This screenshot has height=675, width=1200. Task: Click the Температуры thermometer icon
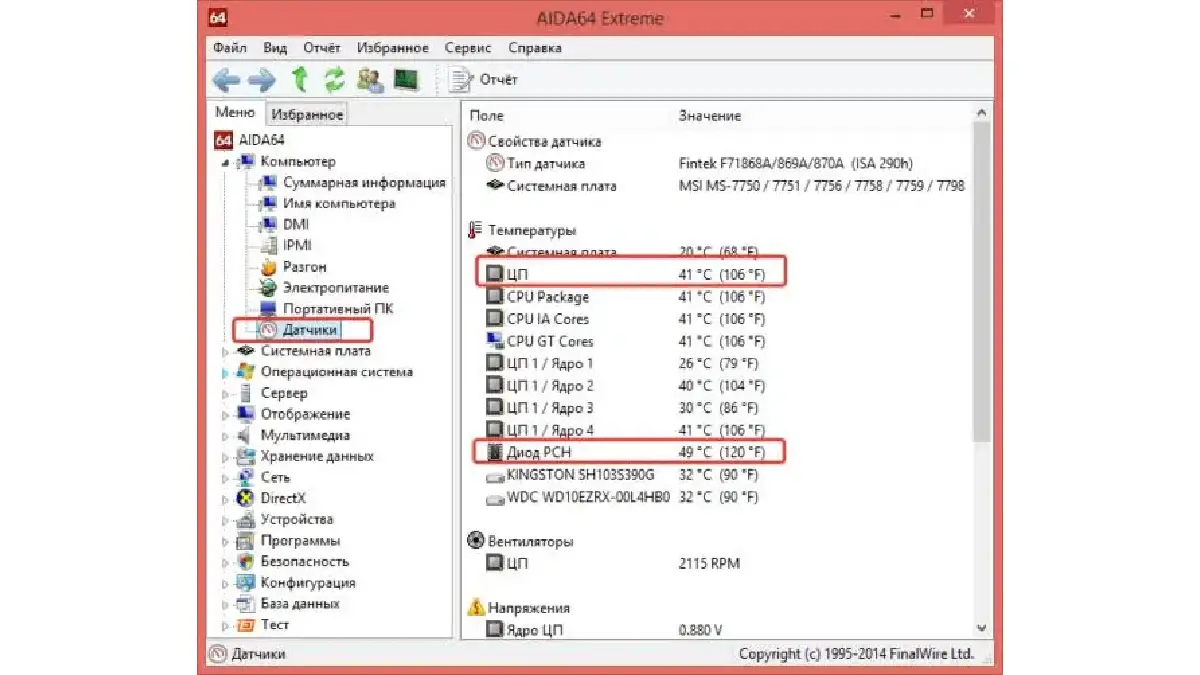point(476,230)
